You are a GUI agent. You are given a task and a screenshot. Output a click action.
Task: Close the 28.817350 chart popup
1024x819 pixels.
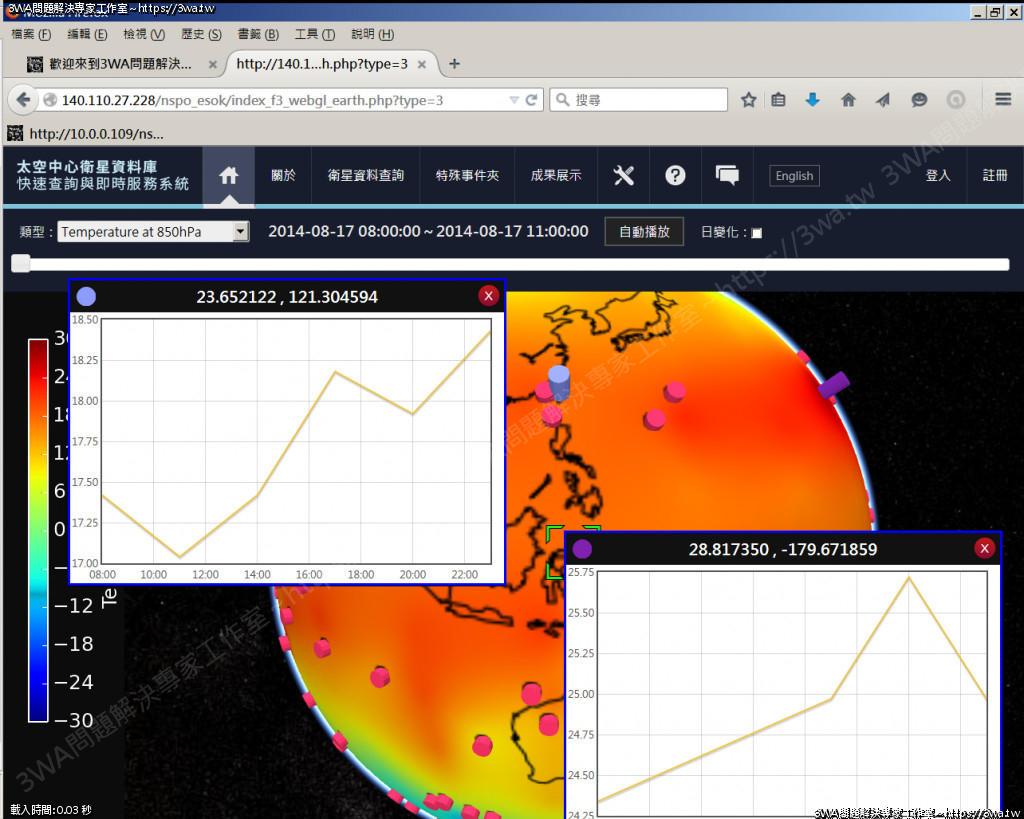pos(984,548)
